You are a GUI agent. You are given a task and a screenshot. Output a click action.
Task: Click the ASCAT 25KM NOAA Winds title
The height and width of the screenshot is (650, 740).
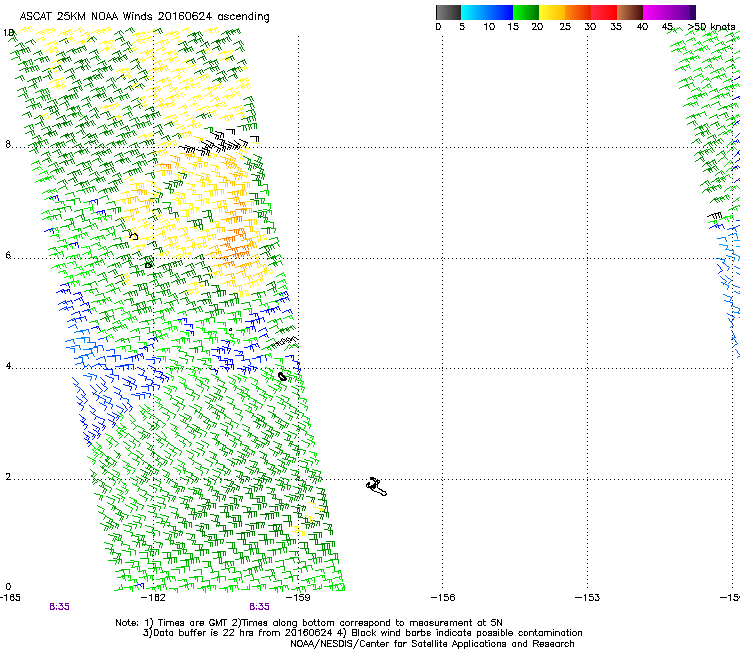click(144, 16)
